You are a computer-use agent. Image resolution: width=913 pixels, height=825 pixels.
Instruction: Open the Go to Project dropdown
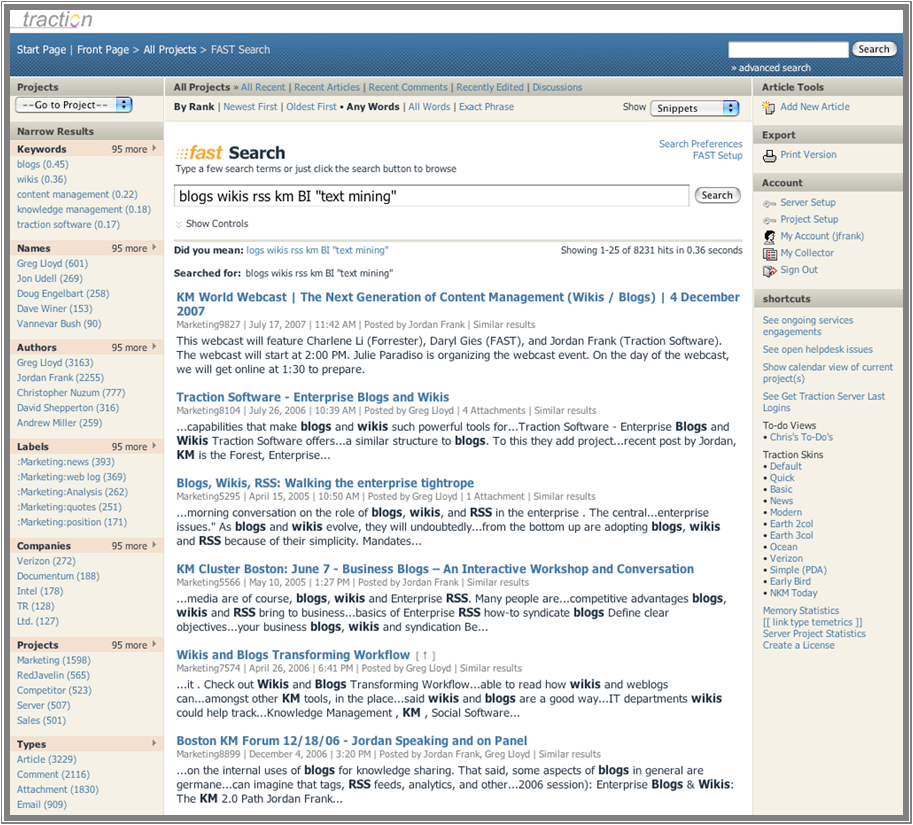click(74, 105)
